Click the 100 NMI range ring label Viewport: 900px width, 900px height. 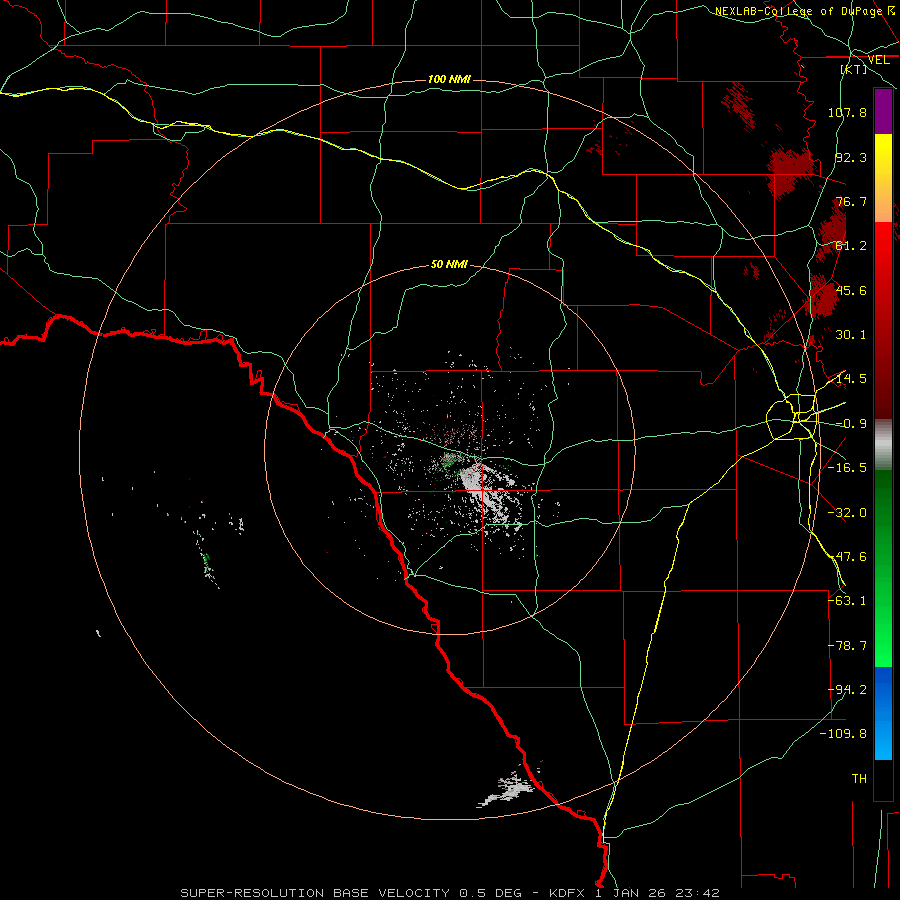(449, 79)
